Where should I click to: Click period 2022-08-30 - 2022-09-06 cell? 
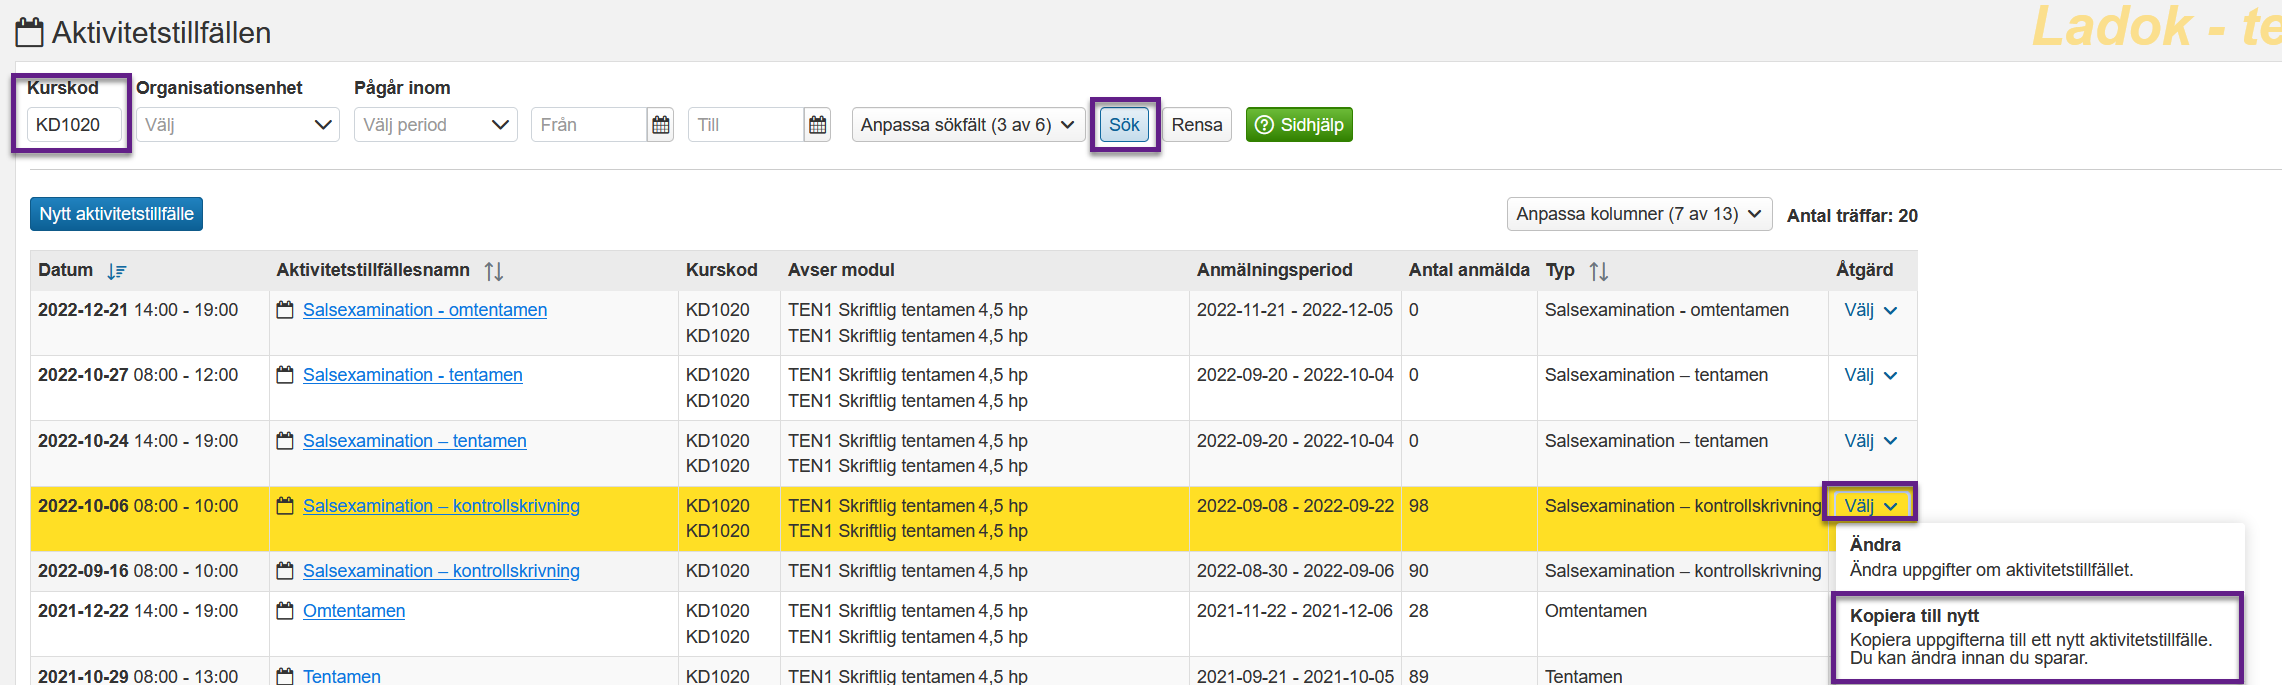1295,571
